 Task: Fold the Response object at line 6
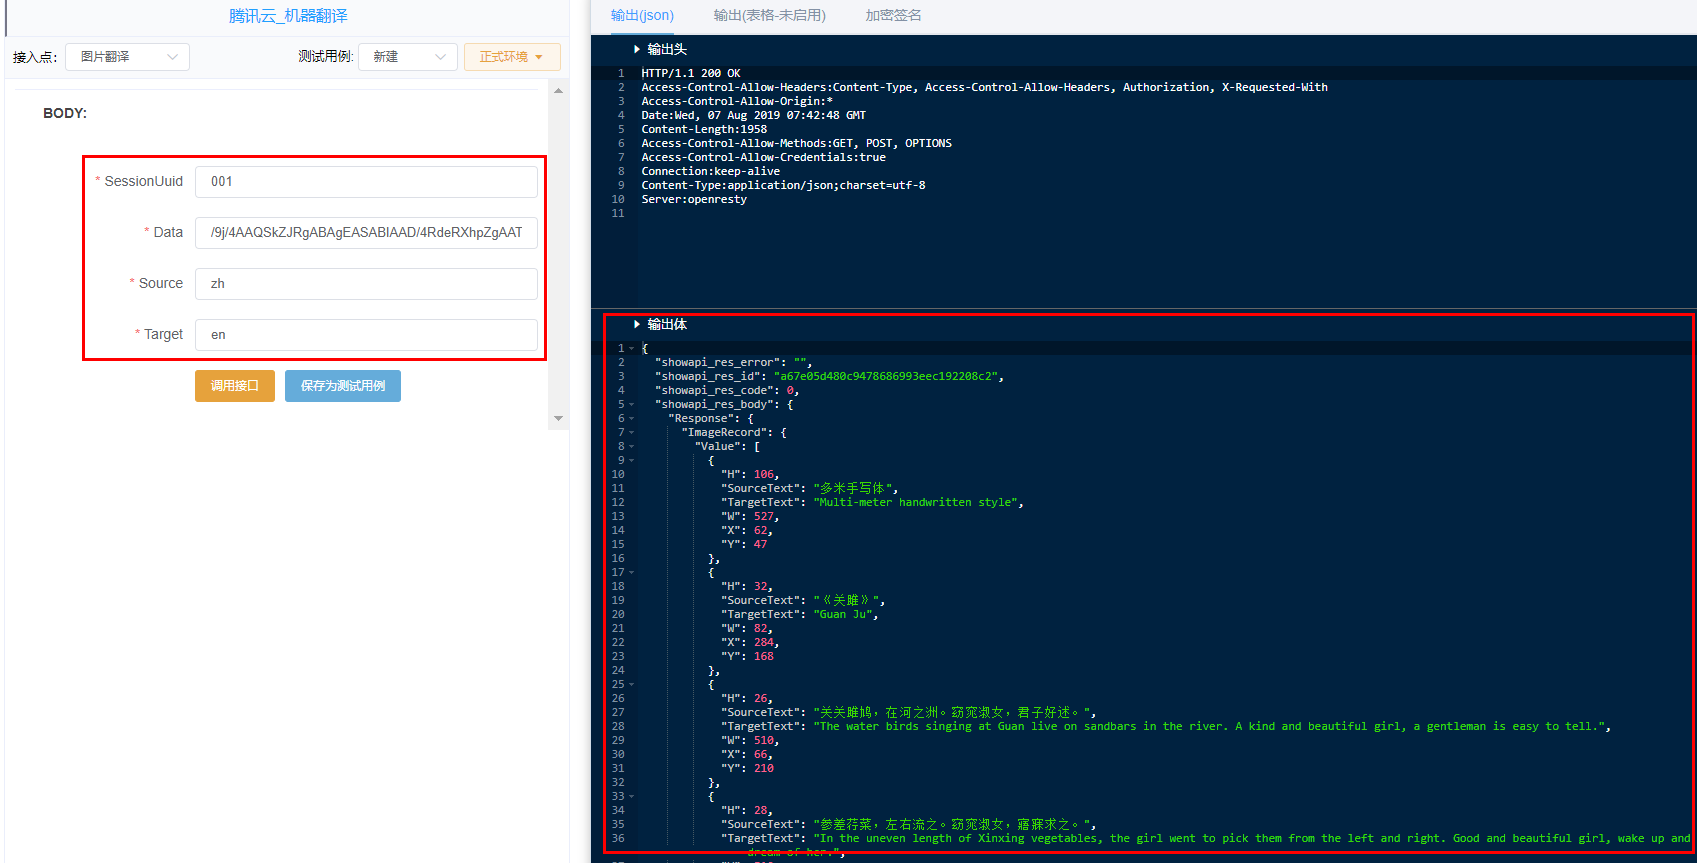(x=632, y=419)
